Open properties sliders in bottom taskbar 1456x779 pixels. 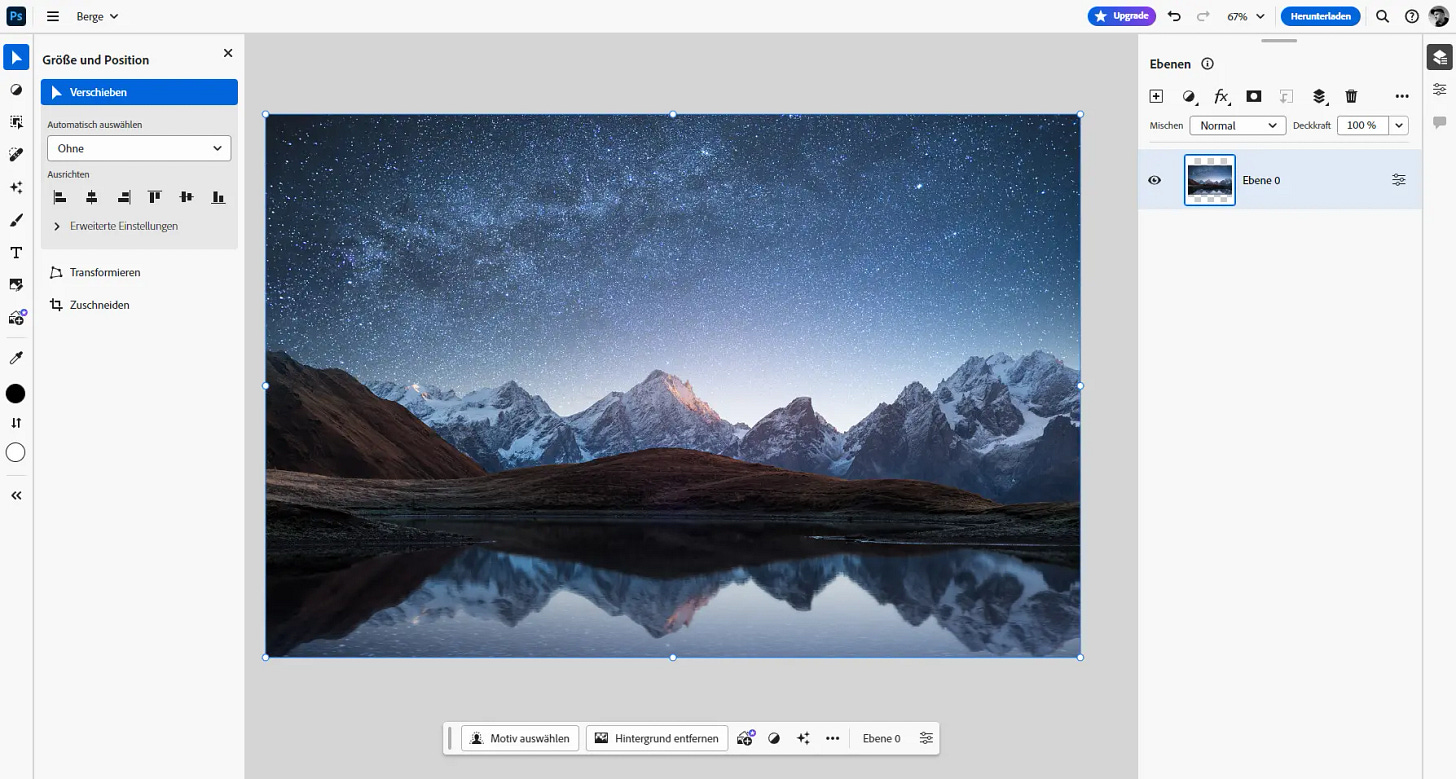pyautogui.click(x=926, y=738)
